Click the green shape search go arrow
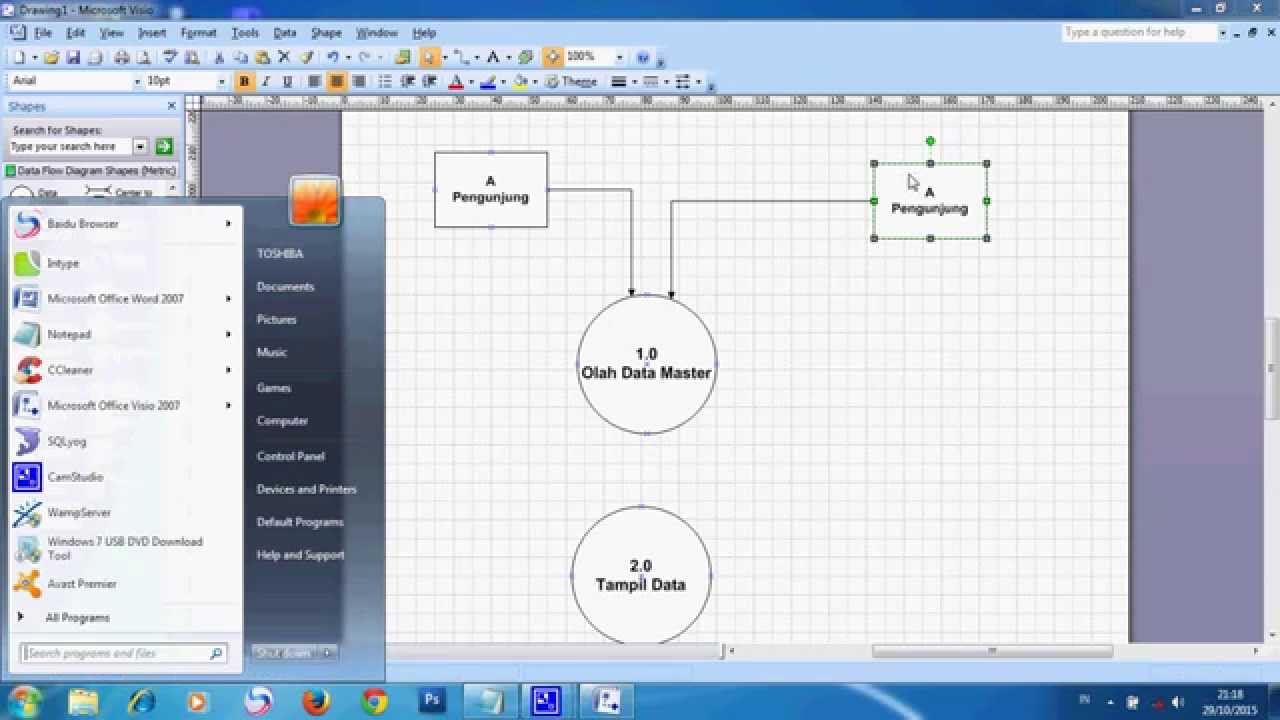 164,147
